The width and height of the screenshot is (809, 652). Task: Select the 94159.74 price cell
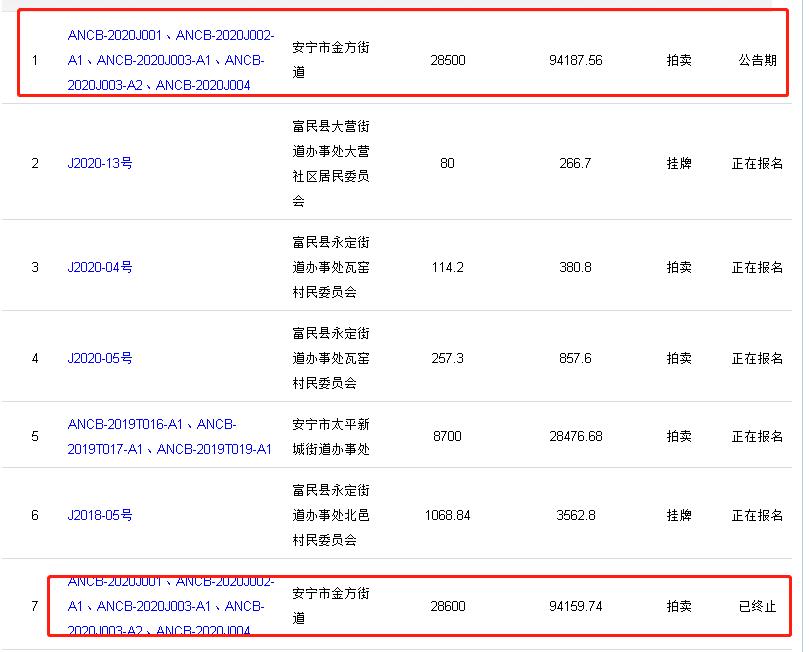click(x=575, y=606)
